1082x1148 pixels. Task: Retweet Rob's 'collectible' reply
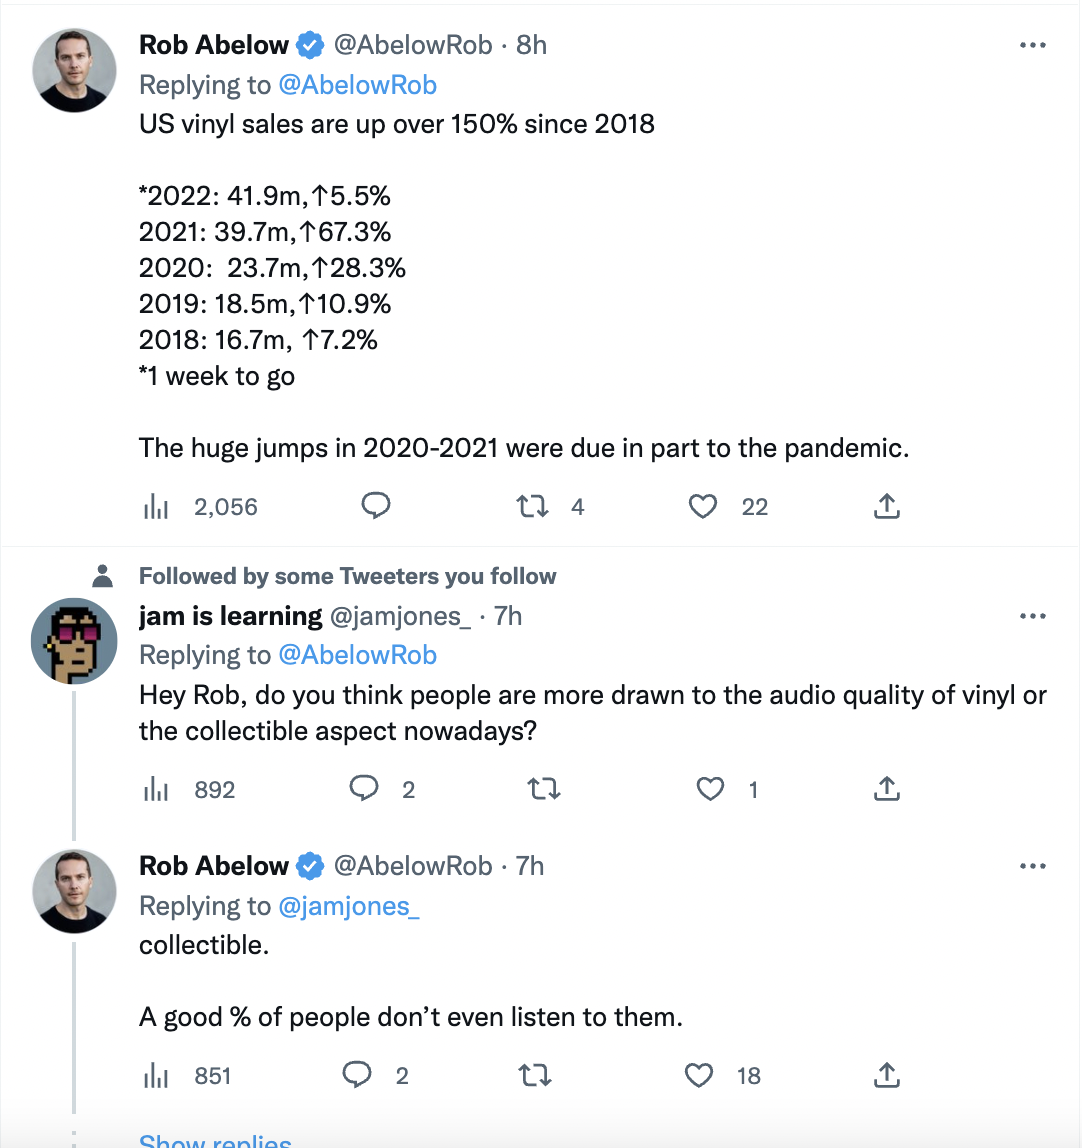(535, 1075)
